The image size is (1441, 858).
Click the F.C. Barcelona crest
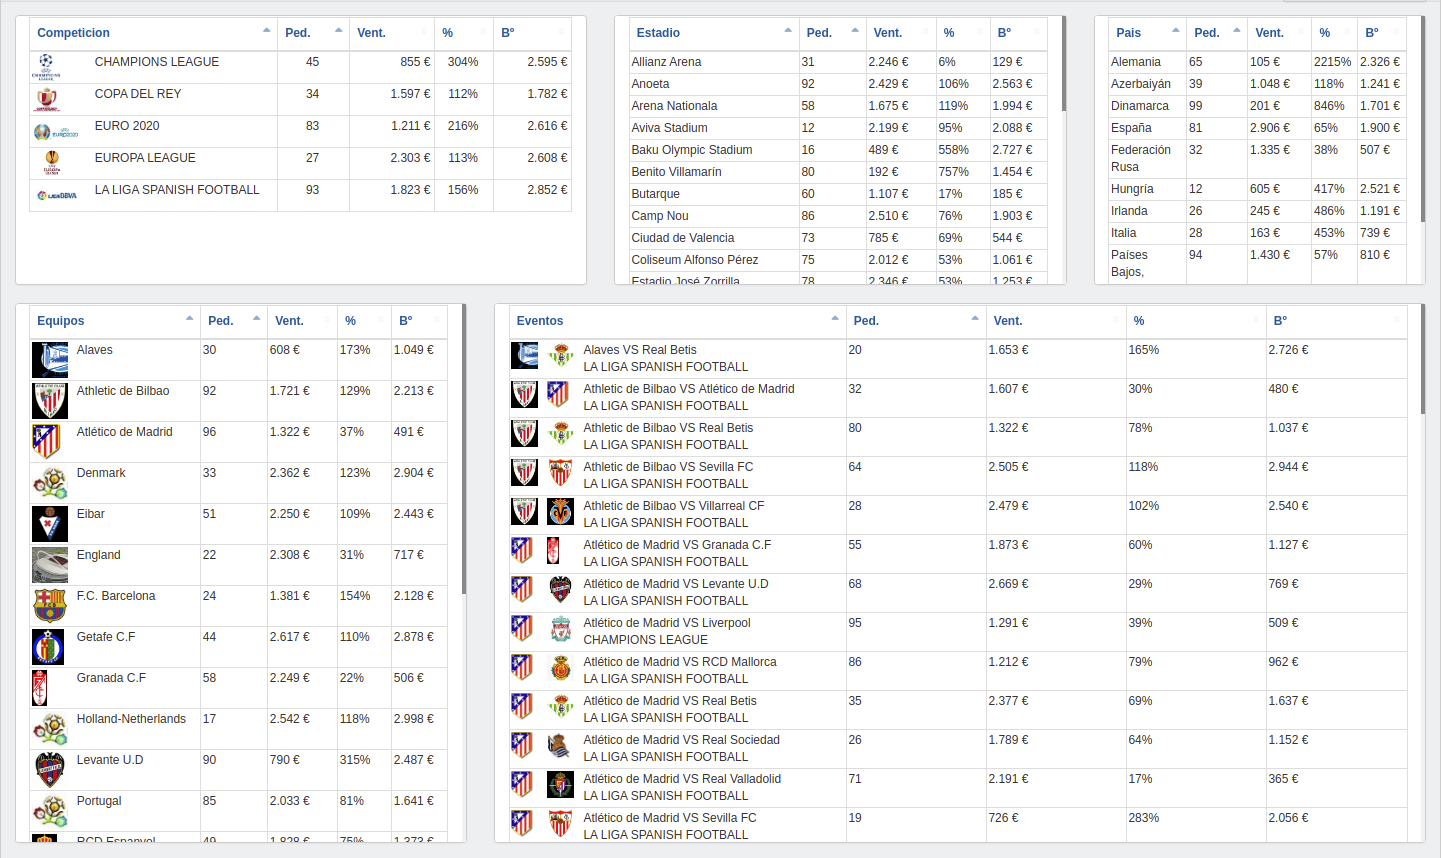(x=50, y=606)
